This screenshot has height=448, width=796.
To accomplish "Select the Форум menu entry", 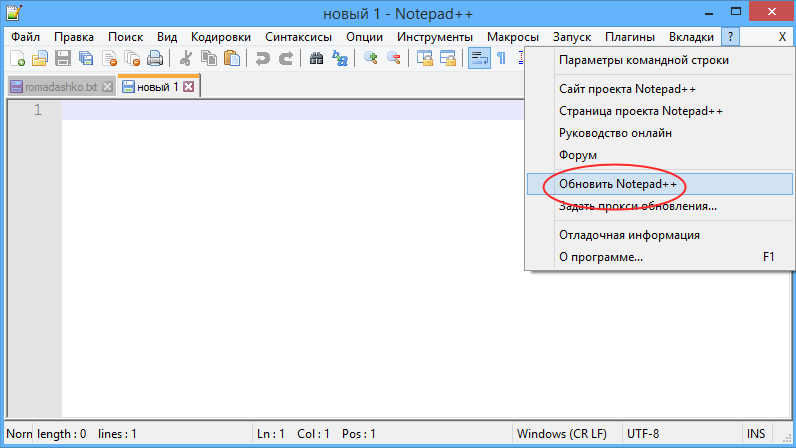I will [x=660, y=155].
